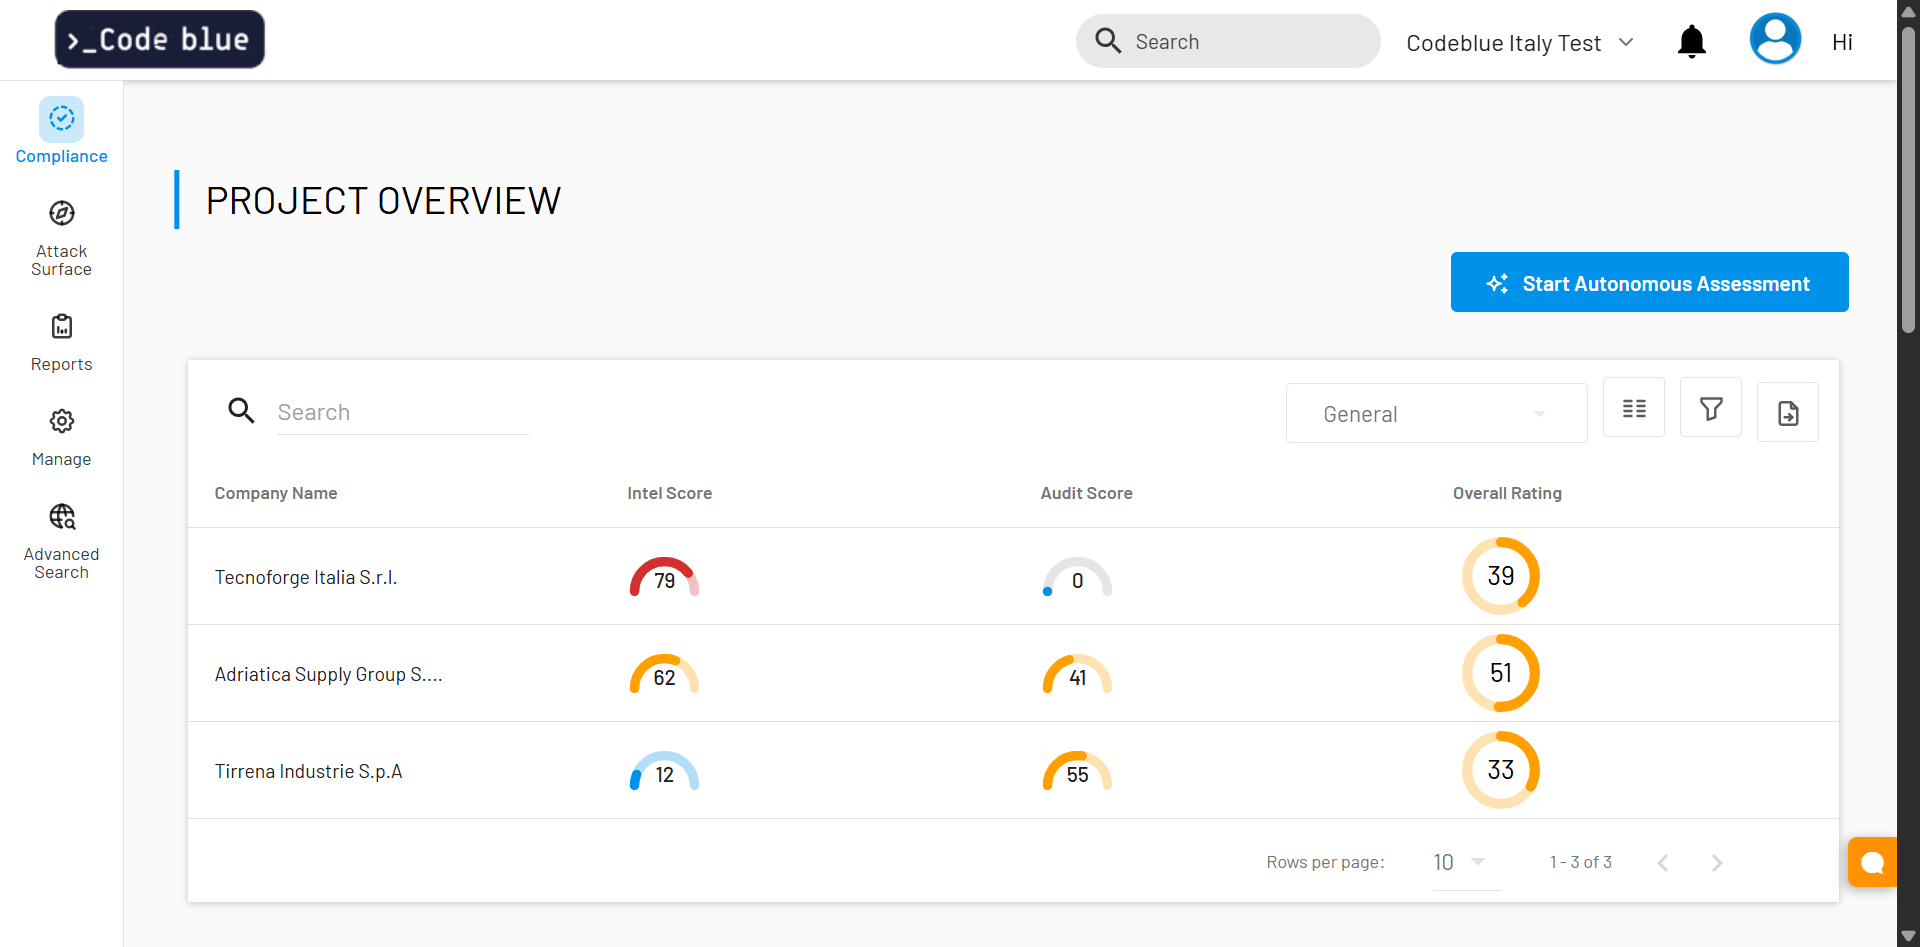Go to the next page arrow

point(1716,863)
